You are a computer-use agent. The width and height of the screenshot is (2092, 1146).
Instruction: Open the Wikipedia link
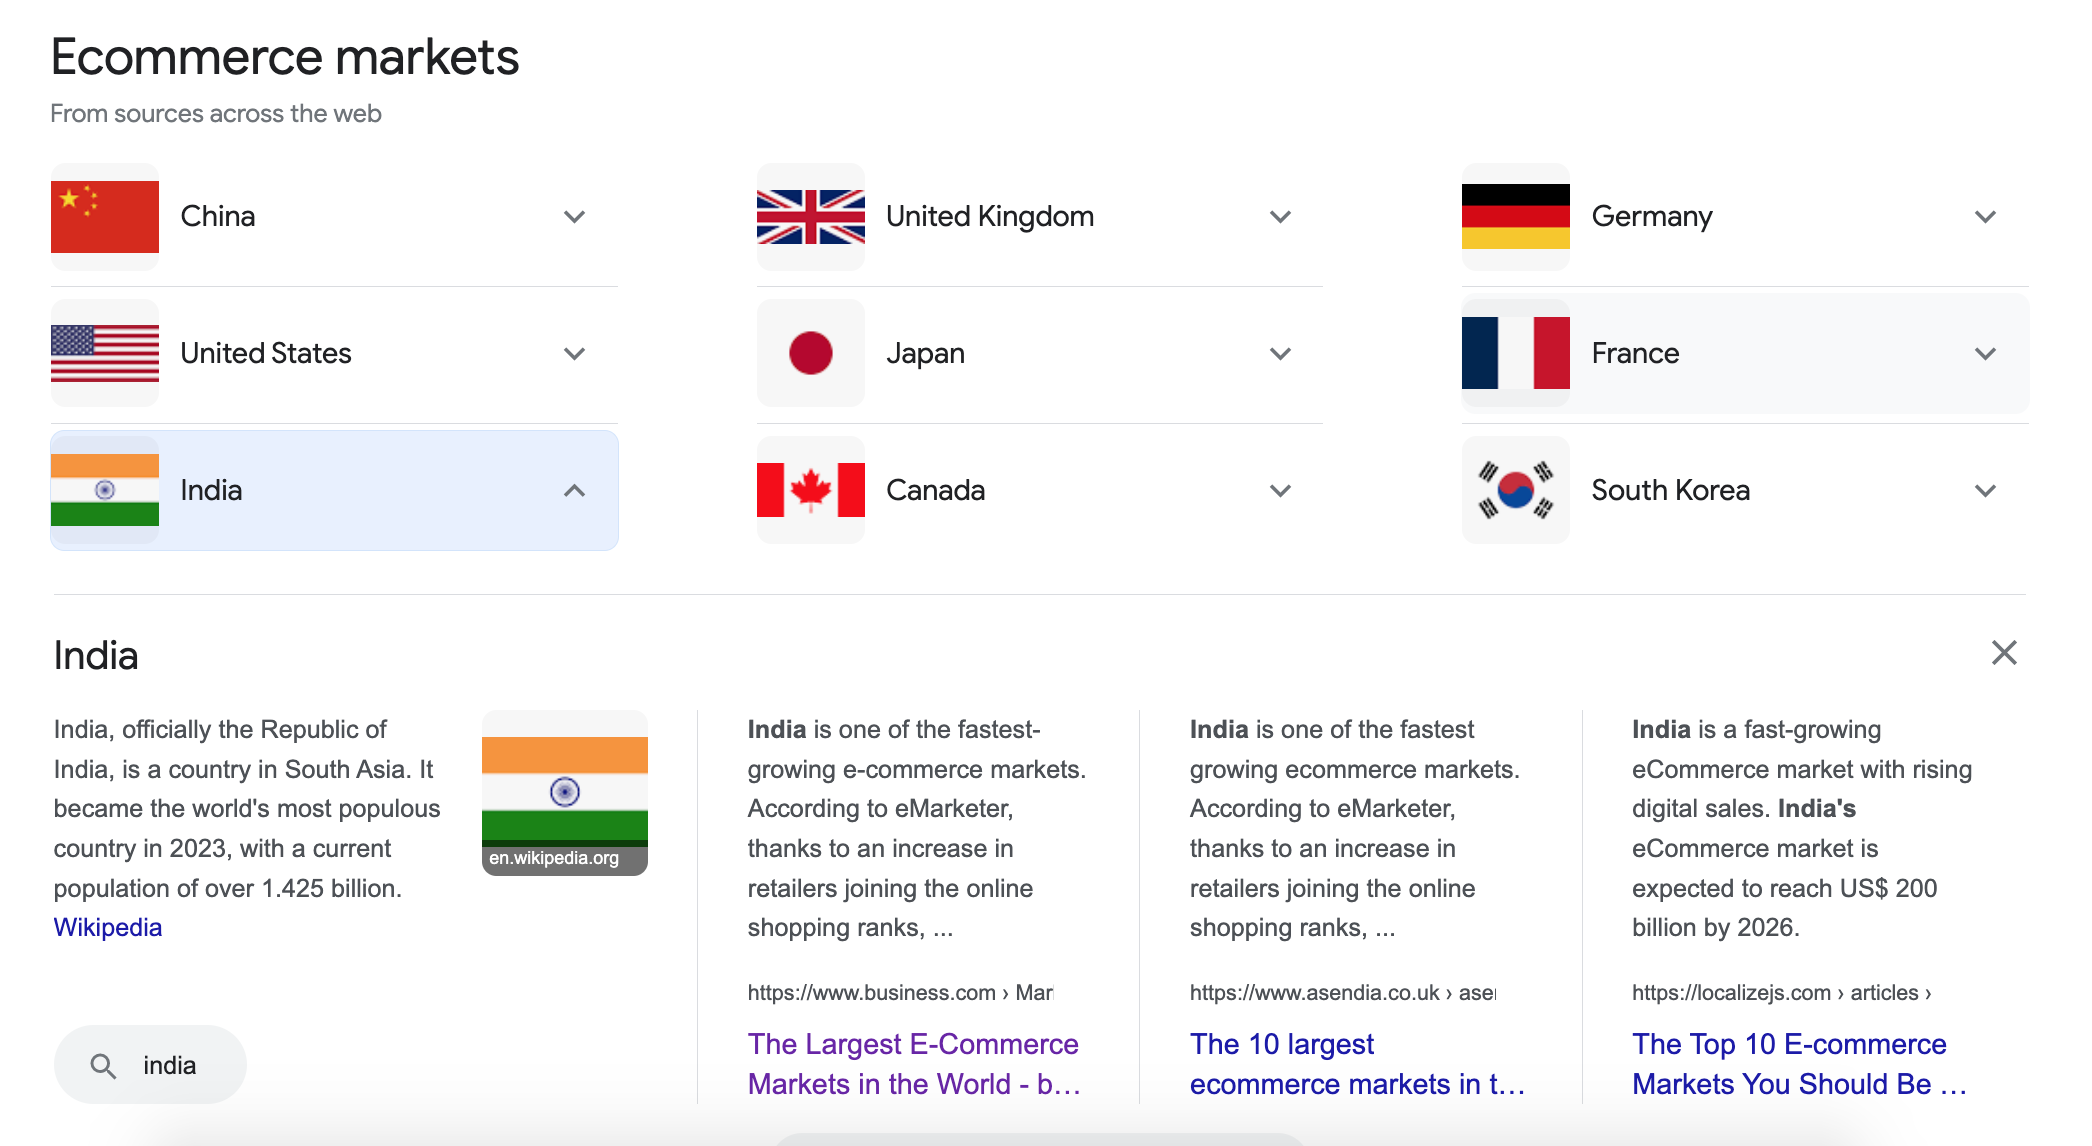108,927
